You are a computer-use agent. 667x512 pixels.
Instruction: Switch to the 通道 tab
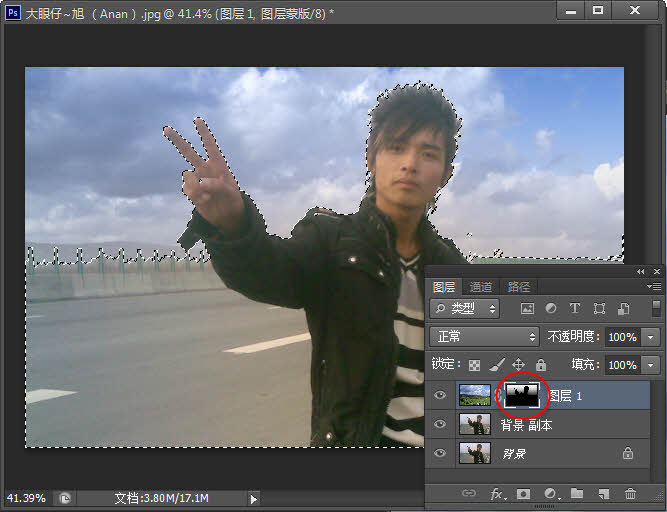[481, 287]
